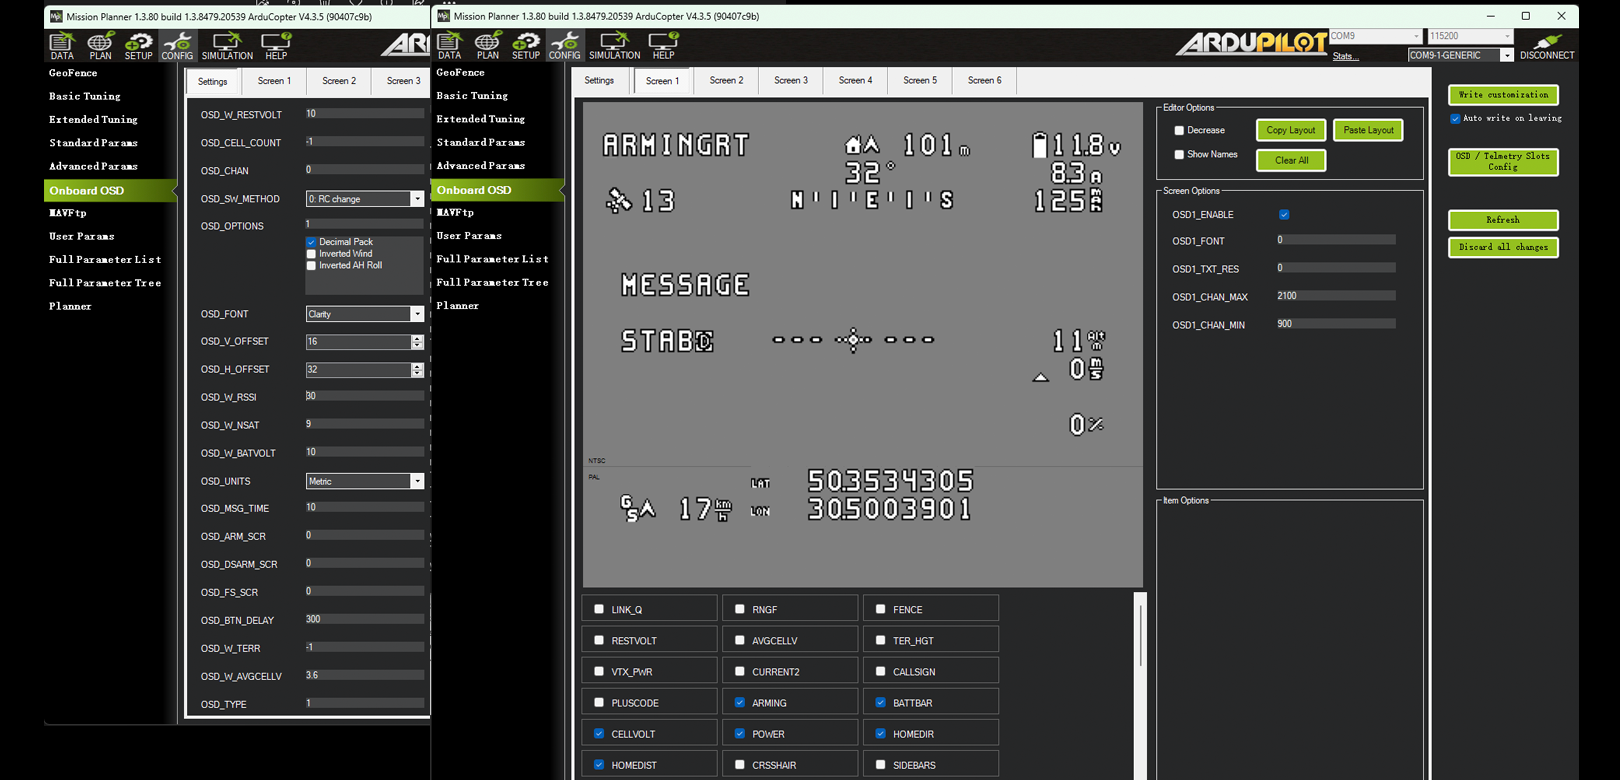Toggle the OSD1_ENABLE checkbox
This screenshot has height=780, width=1620.
tap(1284, 215)
